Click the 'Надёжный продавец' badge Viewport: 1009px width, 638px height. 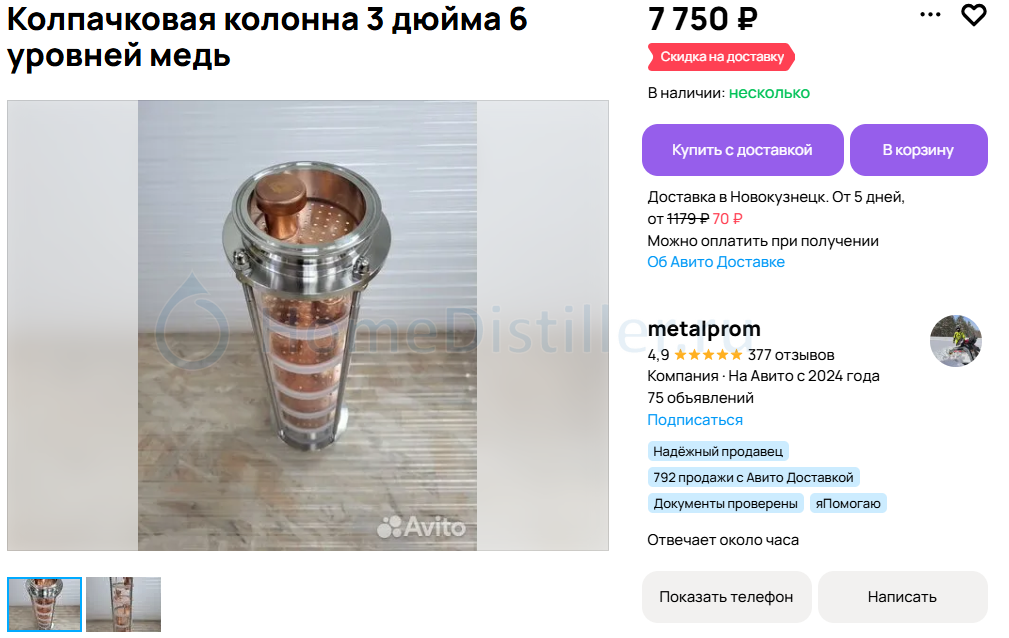tap(717, 451)
